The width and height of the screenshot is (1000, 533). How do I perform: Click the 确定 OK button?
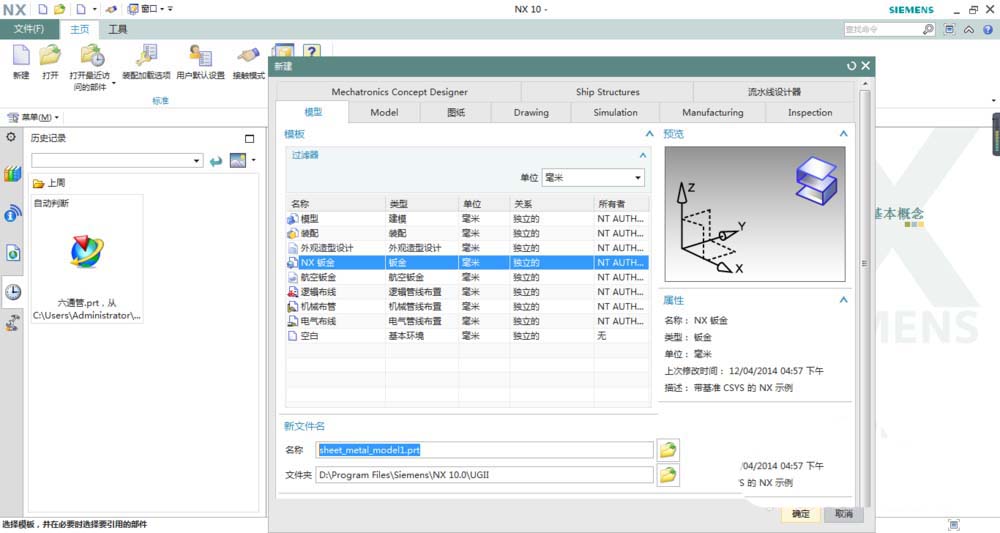pos(801,514)
